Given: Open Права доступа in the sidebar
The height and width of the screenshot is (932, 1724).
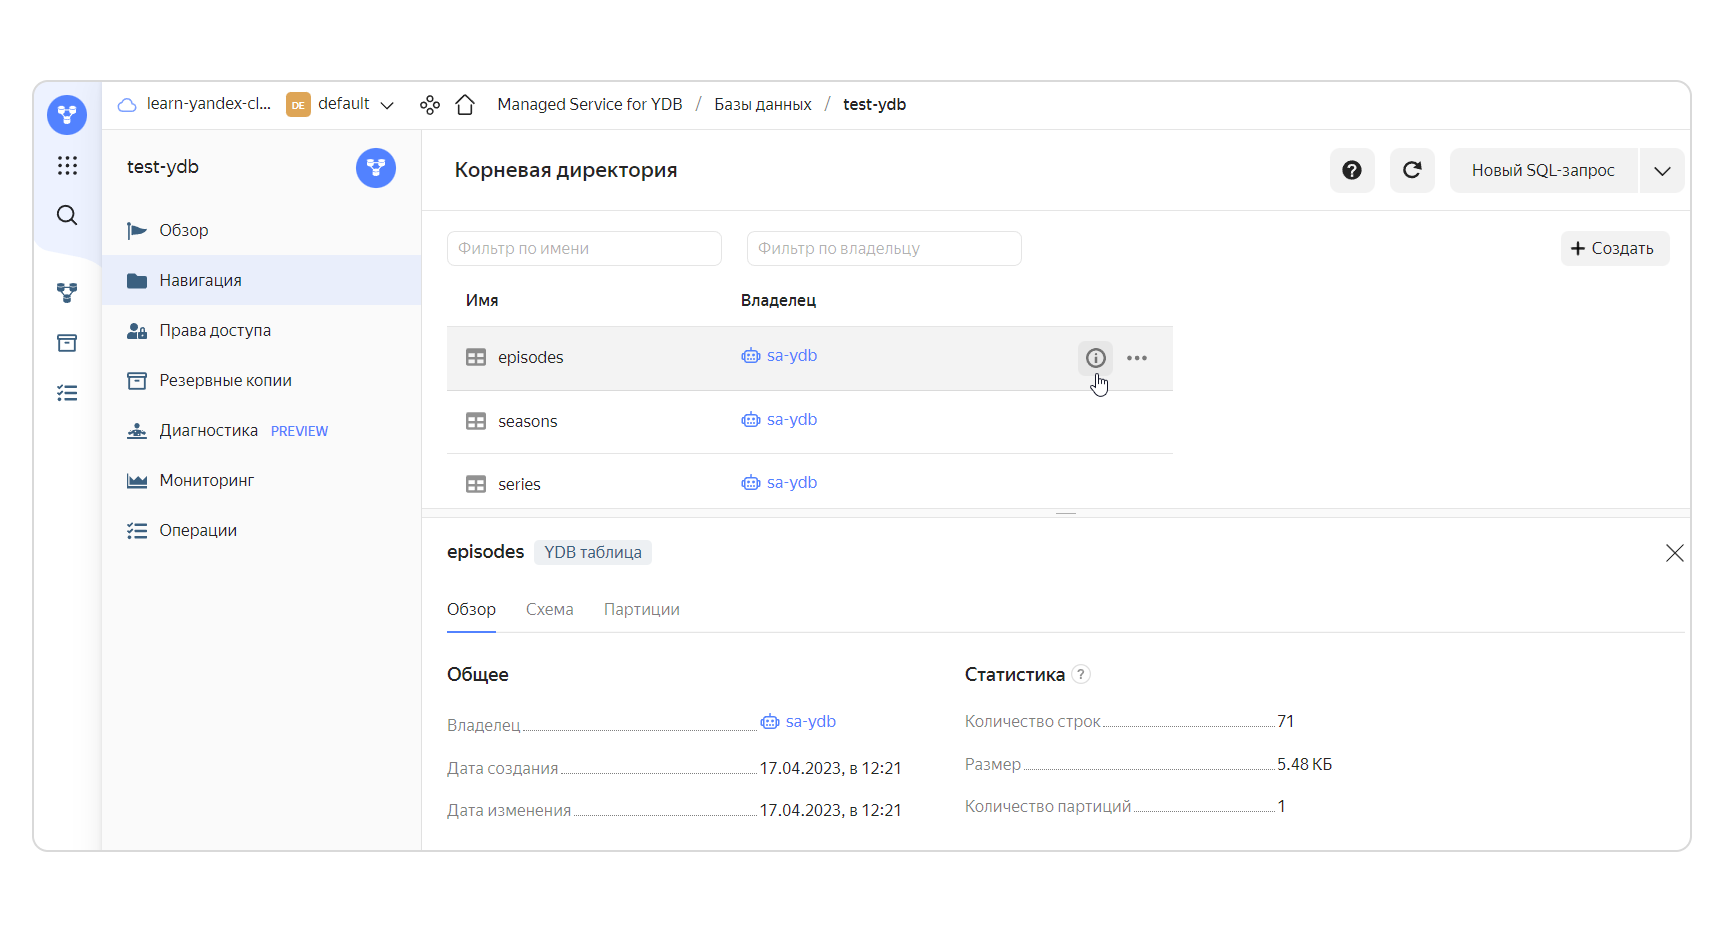Looking at the screenshot, I should click(261, 330).
